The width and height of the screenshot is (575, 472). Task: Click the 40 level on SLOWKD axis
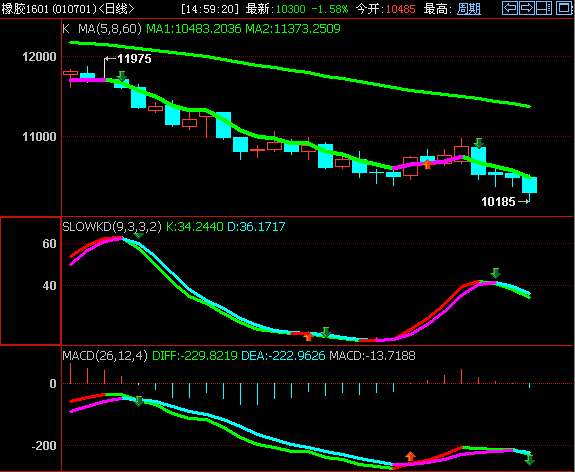[x=49, y=286]
